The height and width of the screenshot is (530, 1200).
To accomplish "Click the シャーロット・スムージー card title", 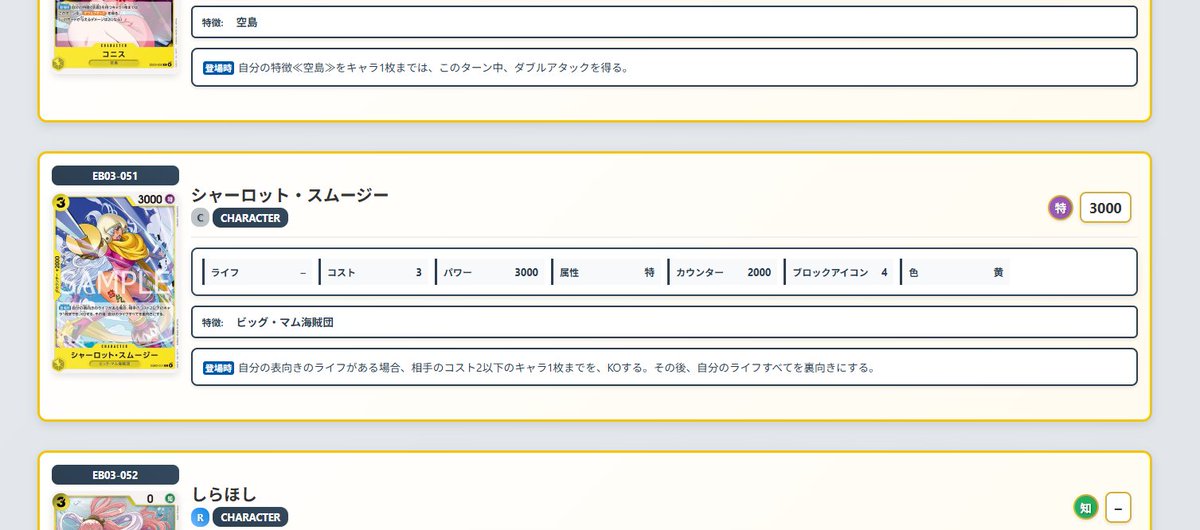I will click(290, 195).
